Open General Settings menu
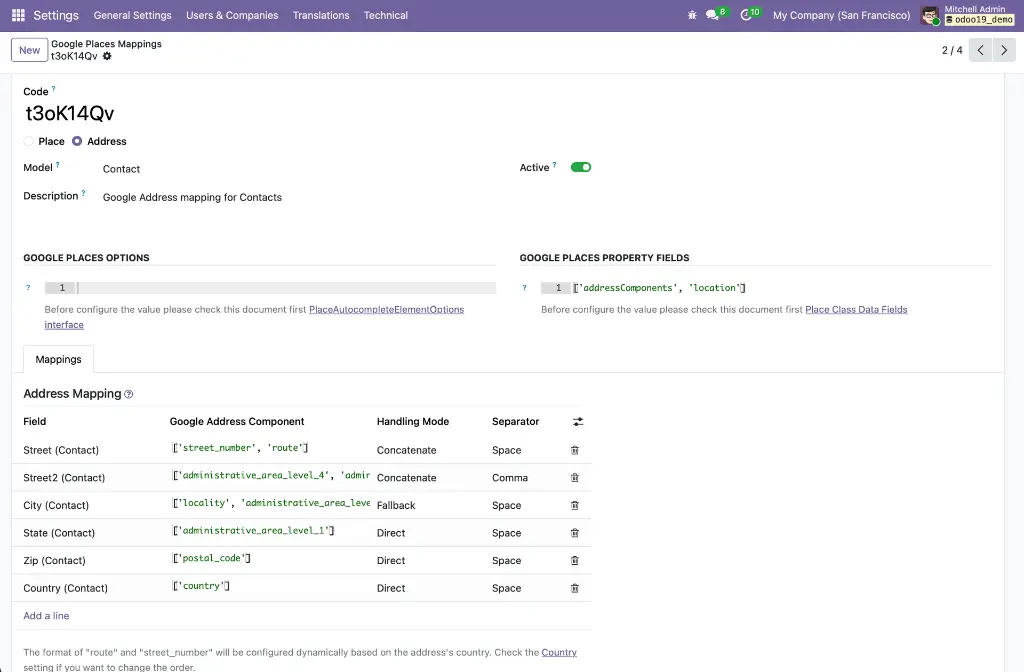This screenshot has height=672, width=1024. [x=133, y=15]
